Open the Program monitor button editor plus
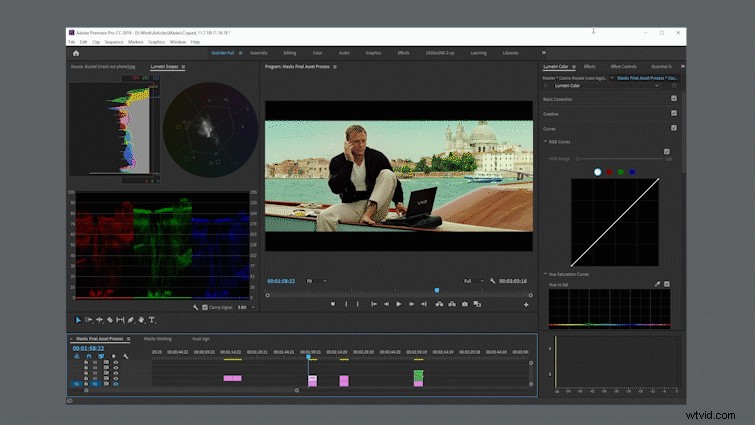 tap(526, 305)
